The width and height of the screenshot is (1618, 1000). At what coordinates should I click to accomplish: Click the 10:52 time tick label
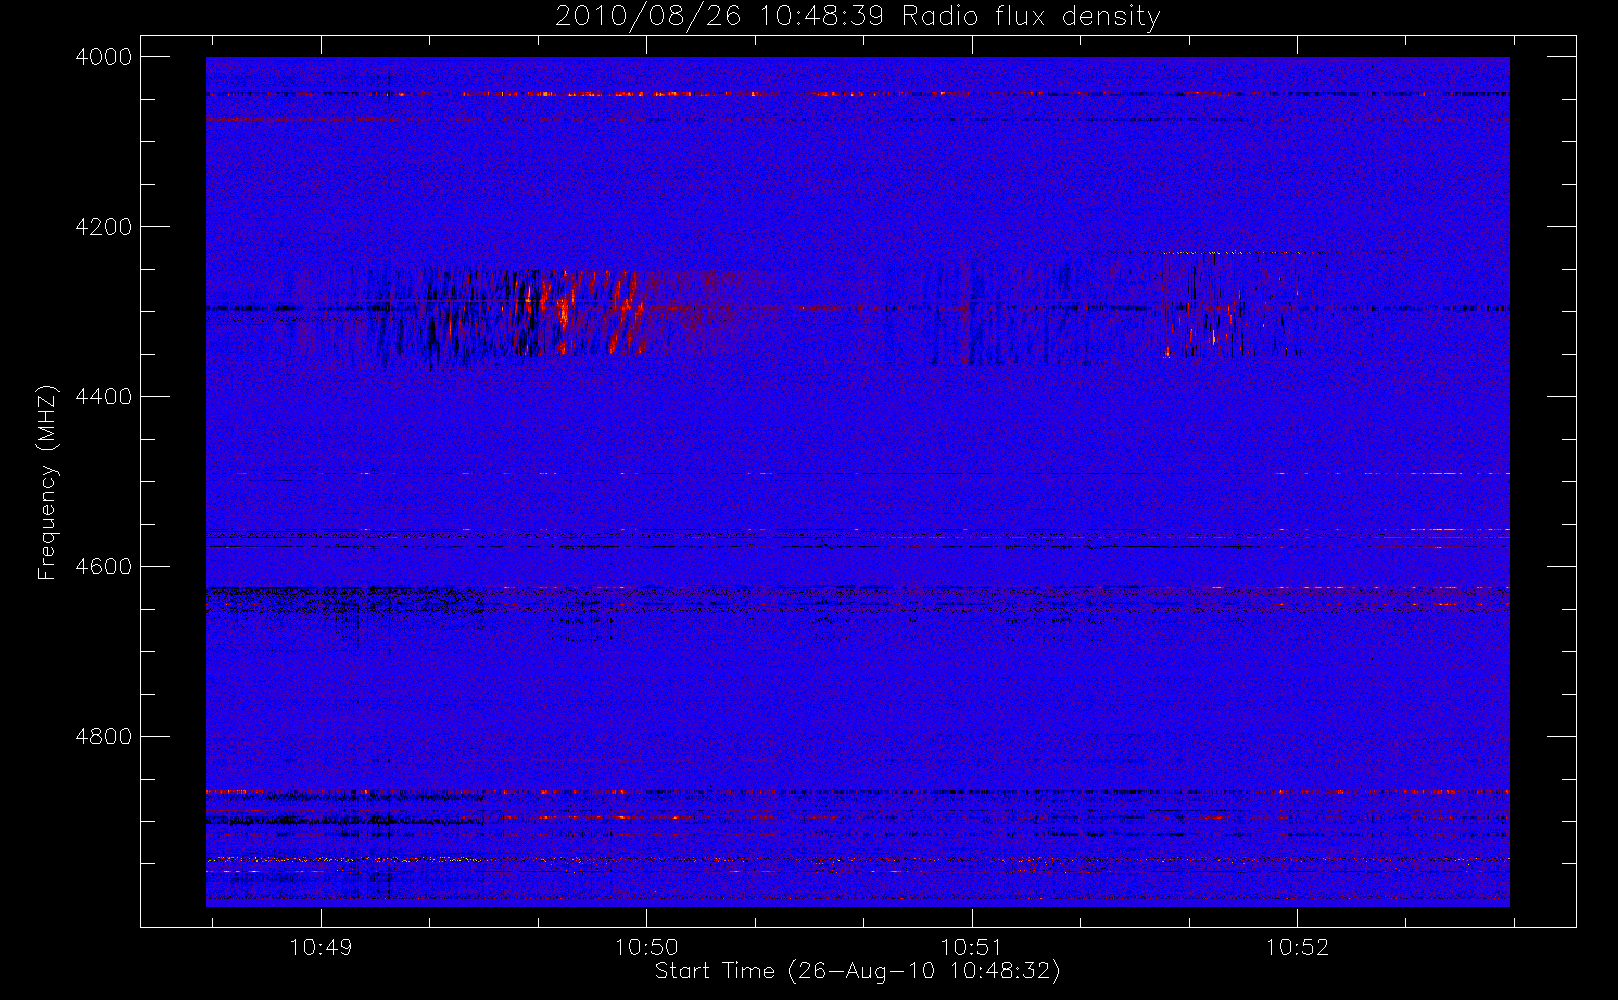1298,947
